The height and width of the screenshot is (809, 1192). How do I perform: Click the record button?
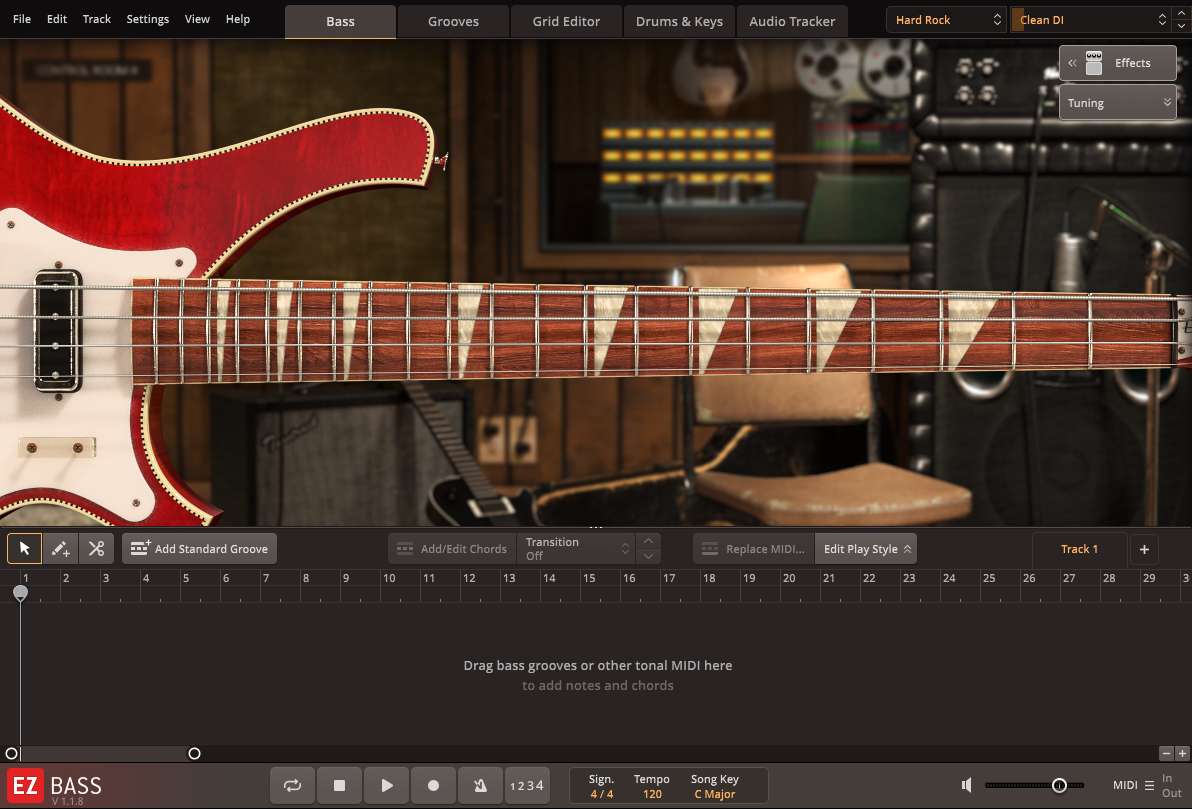[x=433, y=785]
